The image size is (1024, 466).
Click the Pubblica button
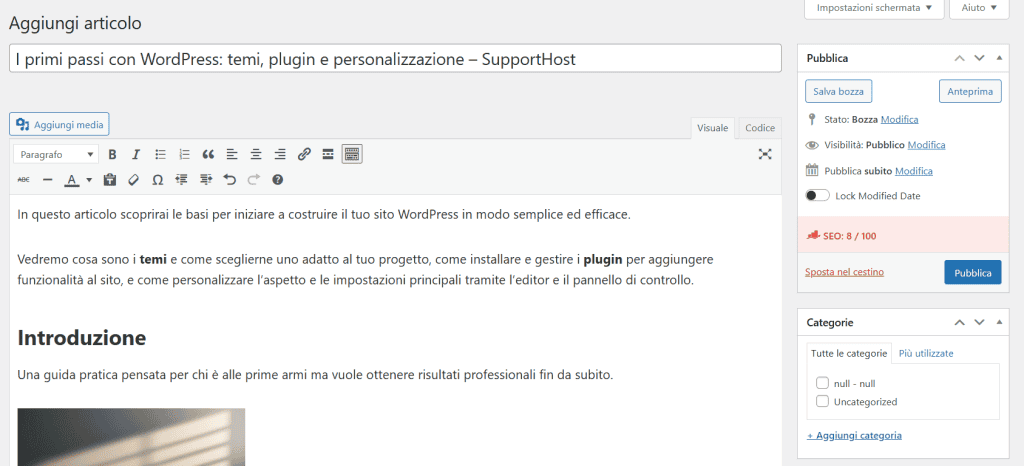(x=972, y=272)
